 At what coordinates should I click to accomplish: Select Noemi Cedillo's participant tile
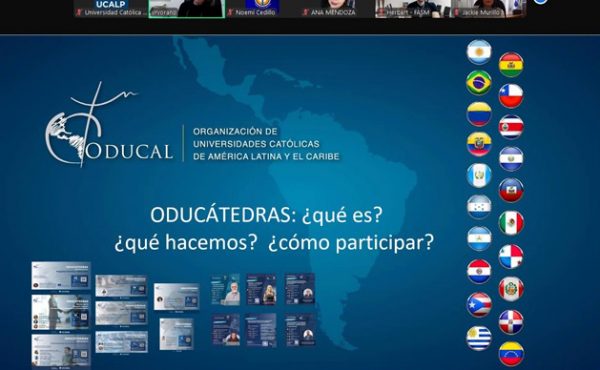pos(262,8)
